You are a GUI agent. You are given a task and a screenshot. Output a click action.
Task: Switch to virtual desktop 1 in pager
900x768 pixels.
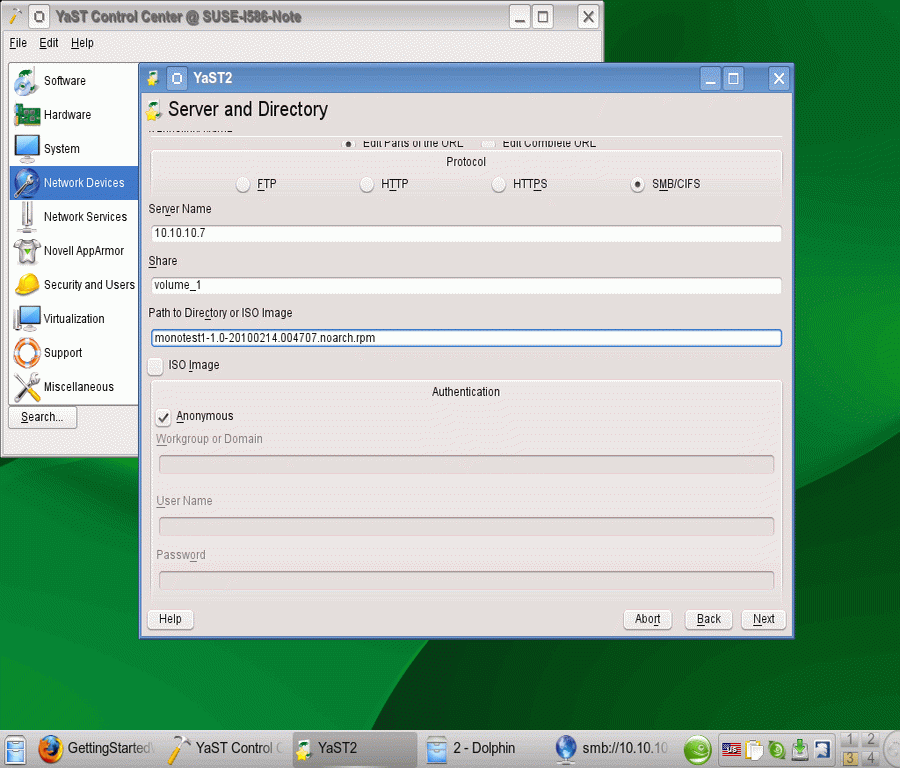850,739
